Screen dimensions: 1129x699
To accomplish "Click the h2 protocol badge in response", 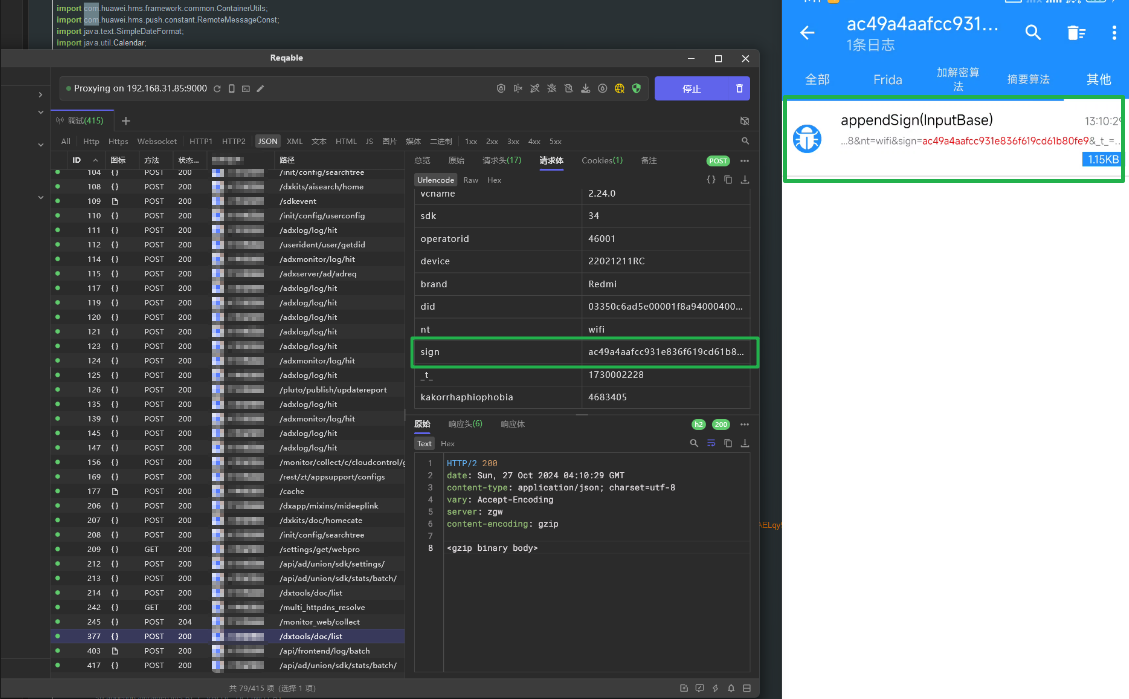I will point(698,424).
